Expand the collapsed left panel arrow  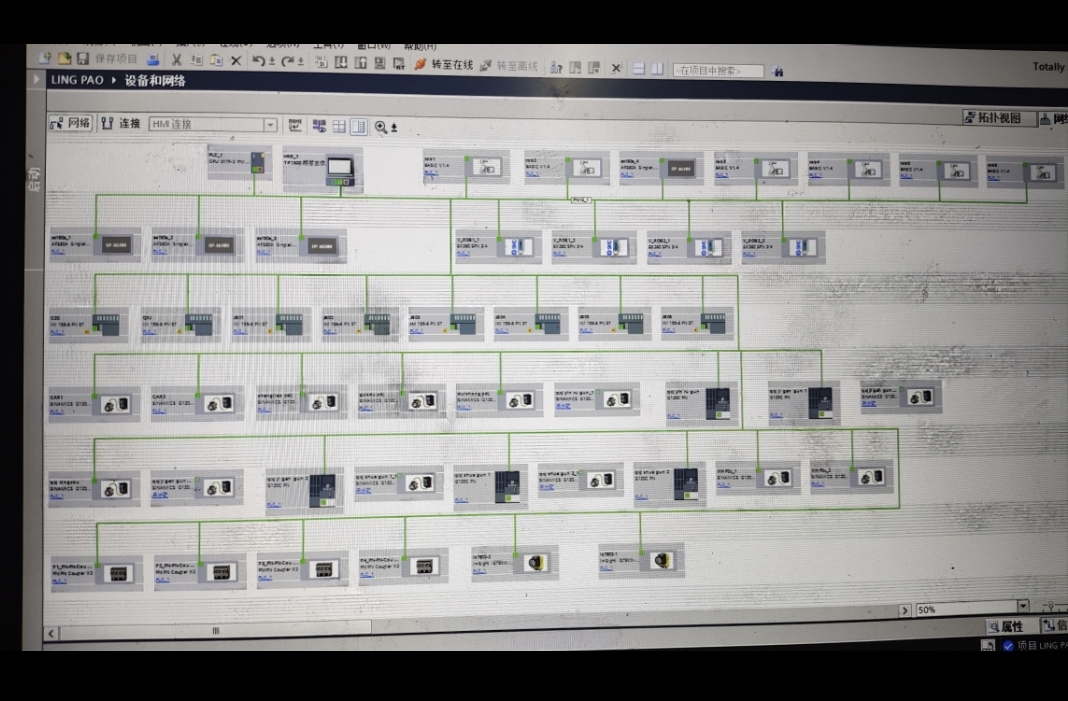coord(36,79)
